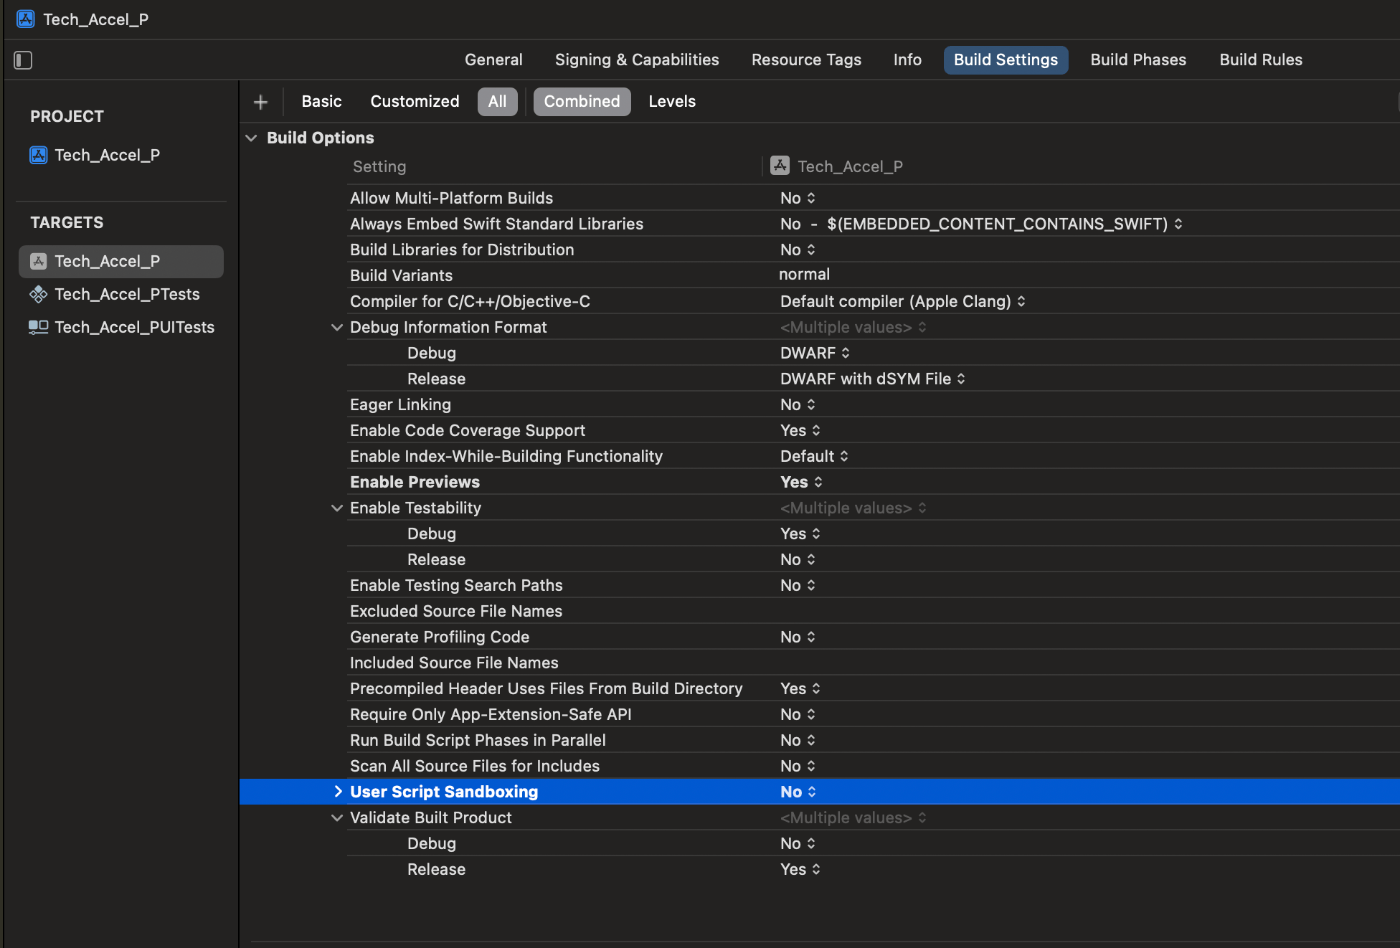
Task: Open User Script Sandboxing No popup
Action: [x=798, y=792]
